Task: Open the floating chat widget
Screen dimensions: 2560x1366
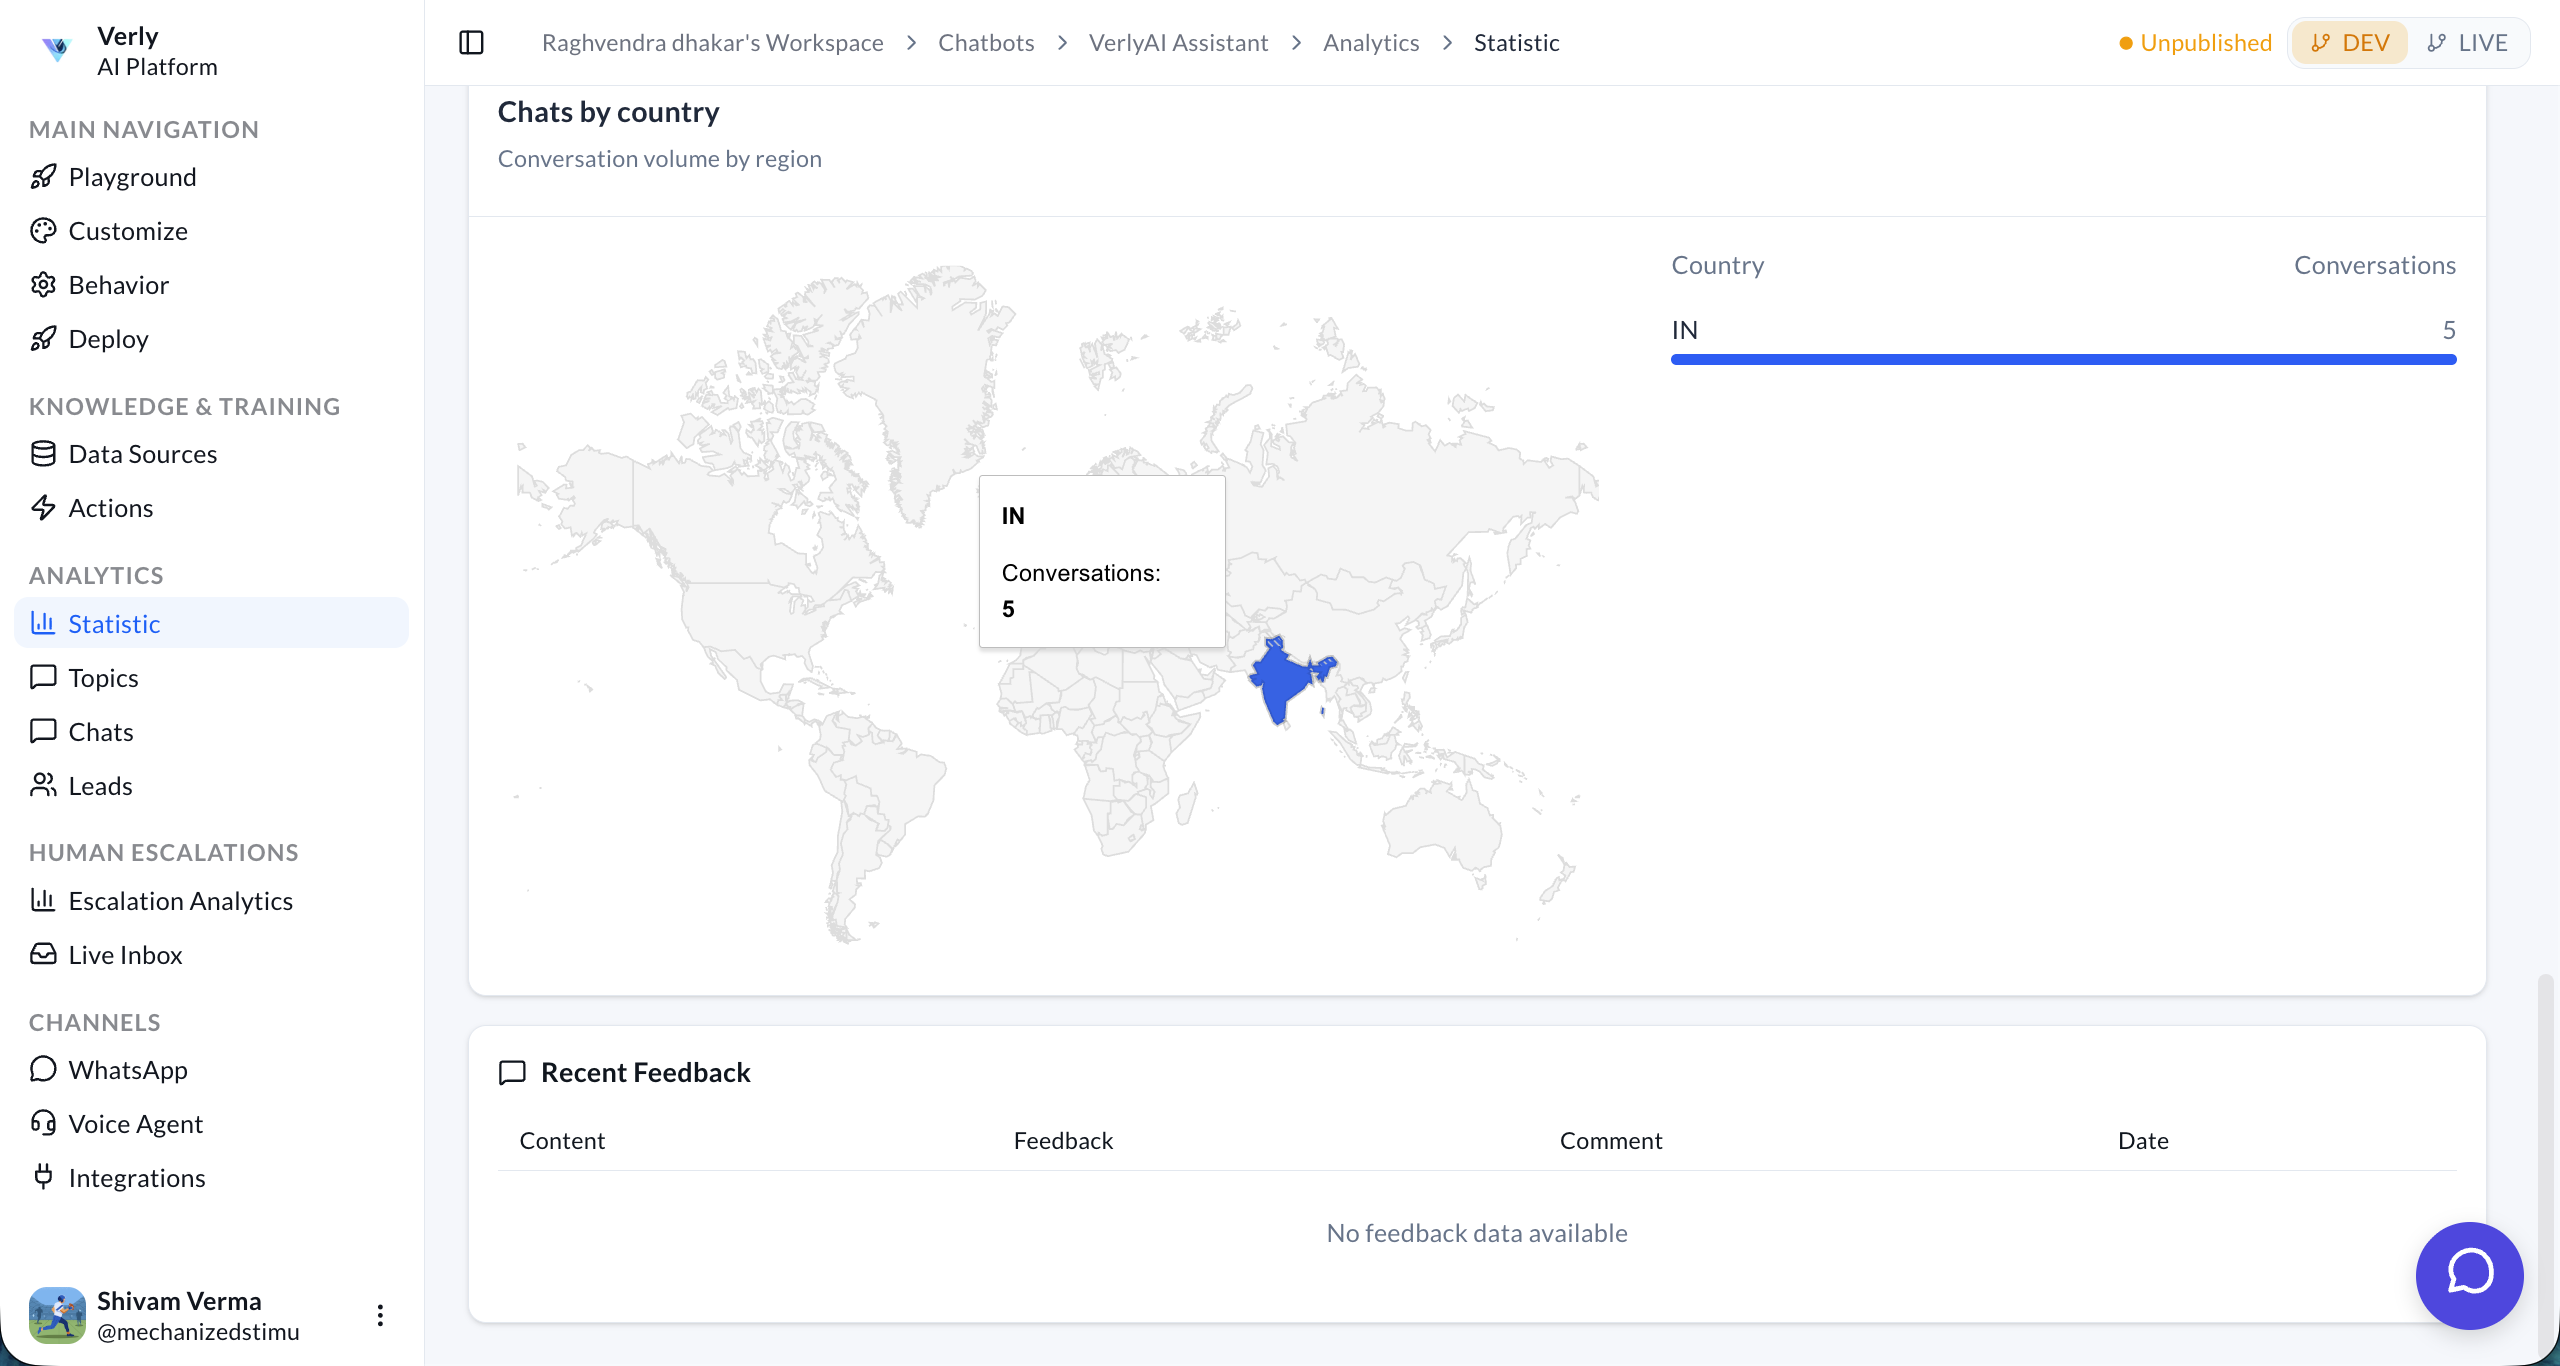Action: click(x=2469, y=1275)
